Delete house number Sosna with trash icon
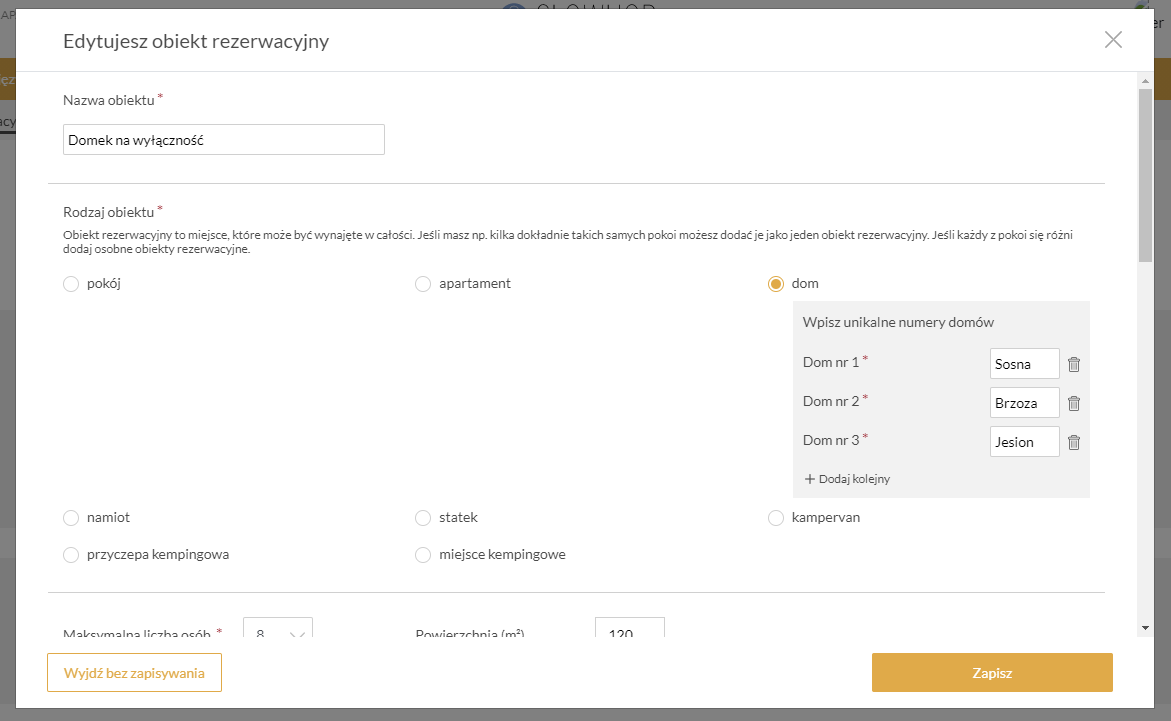 [1074, 365]
